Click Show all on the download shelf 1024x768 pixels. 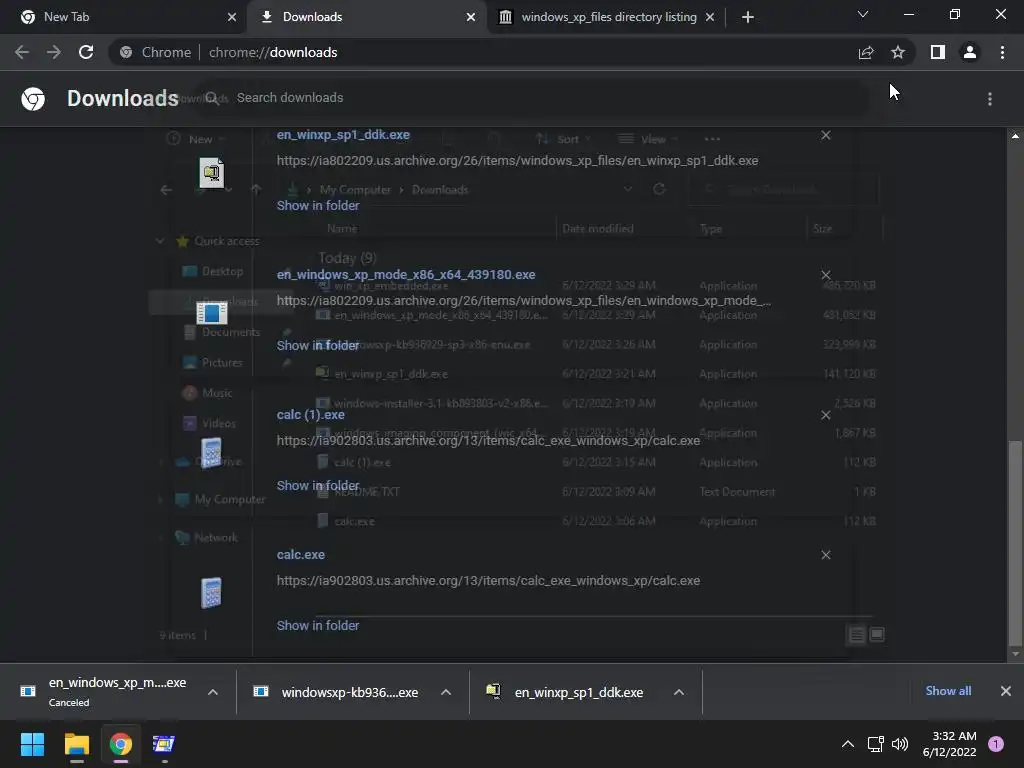[948, 691]
